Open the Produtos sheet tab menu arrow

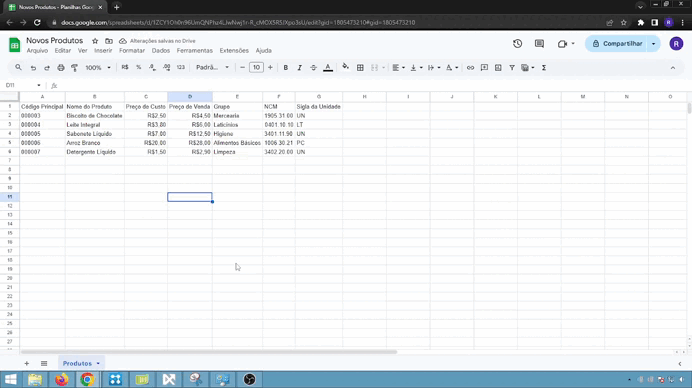pyautogui.click(x=98, y=363)
